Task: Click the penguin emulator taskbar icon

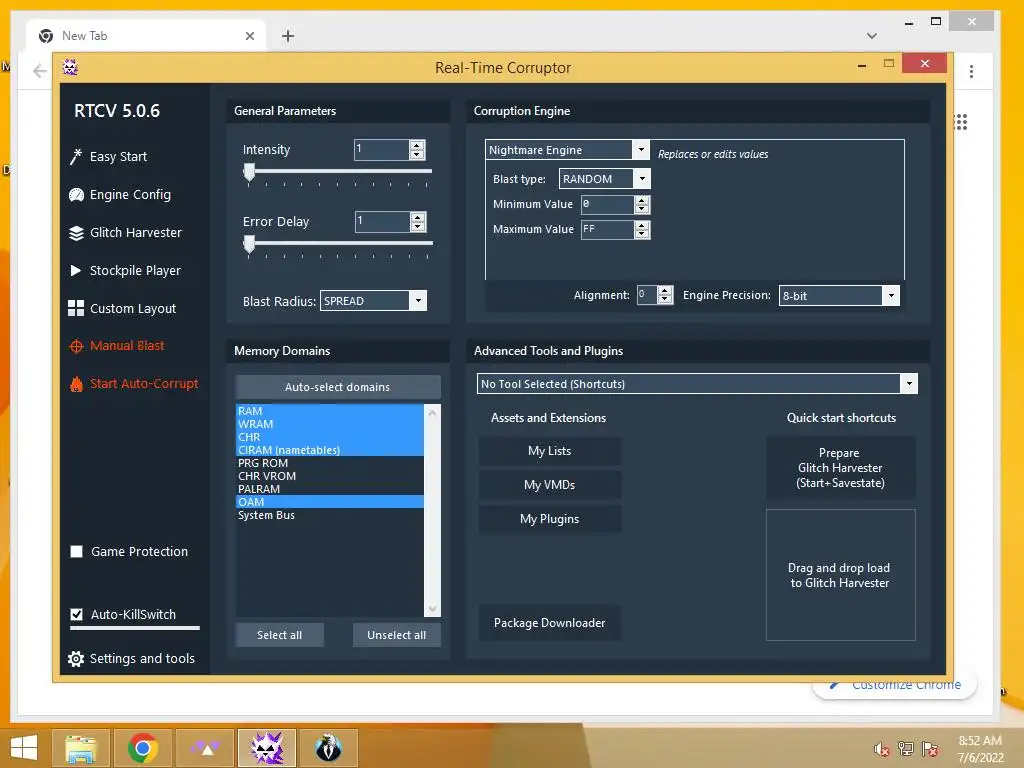Action: click(x=328, y=748)
